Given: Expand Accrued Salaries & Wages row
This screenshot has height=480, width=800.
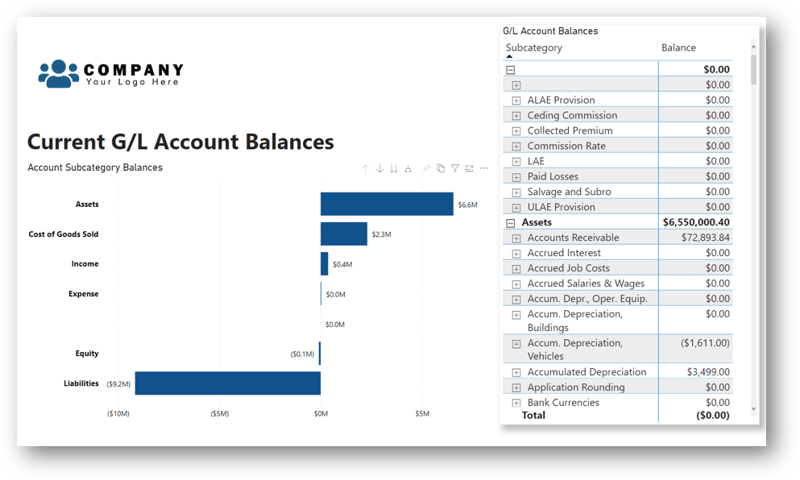Looking at the screenshot, I should coord(516,284).
